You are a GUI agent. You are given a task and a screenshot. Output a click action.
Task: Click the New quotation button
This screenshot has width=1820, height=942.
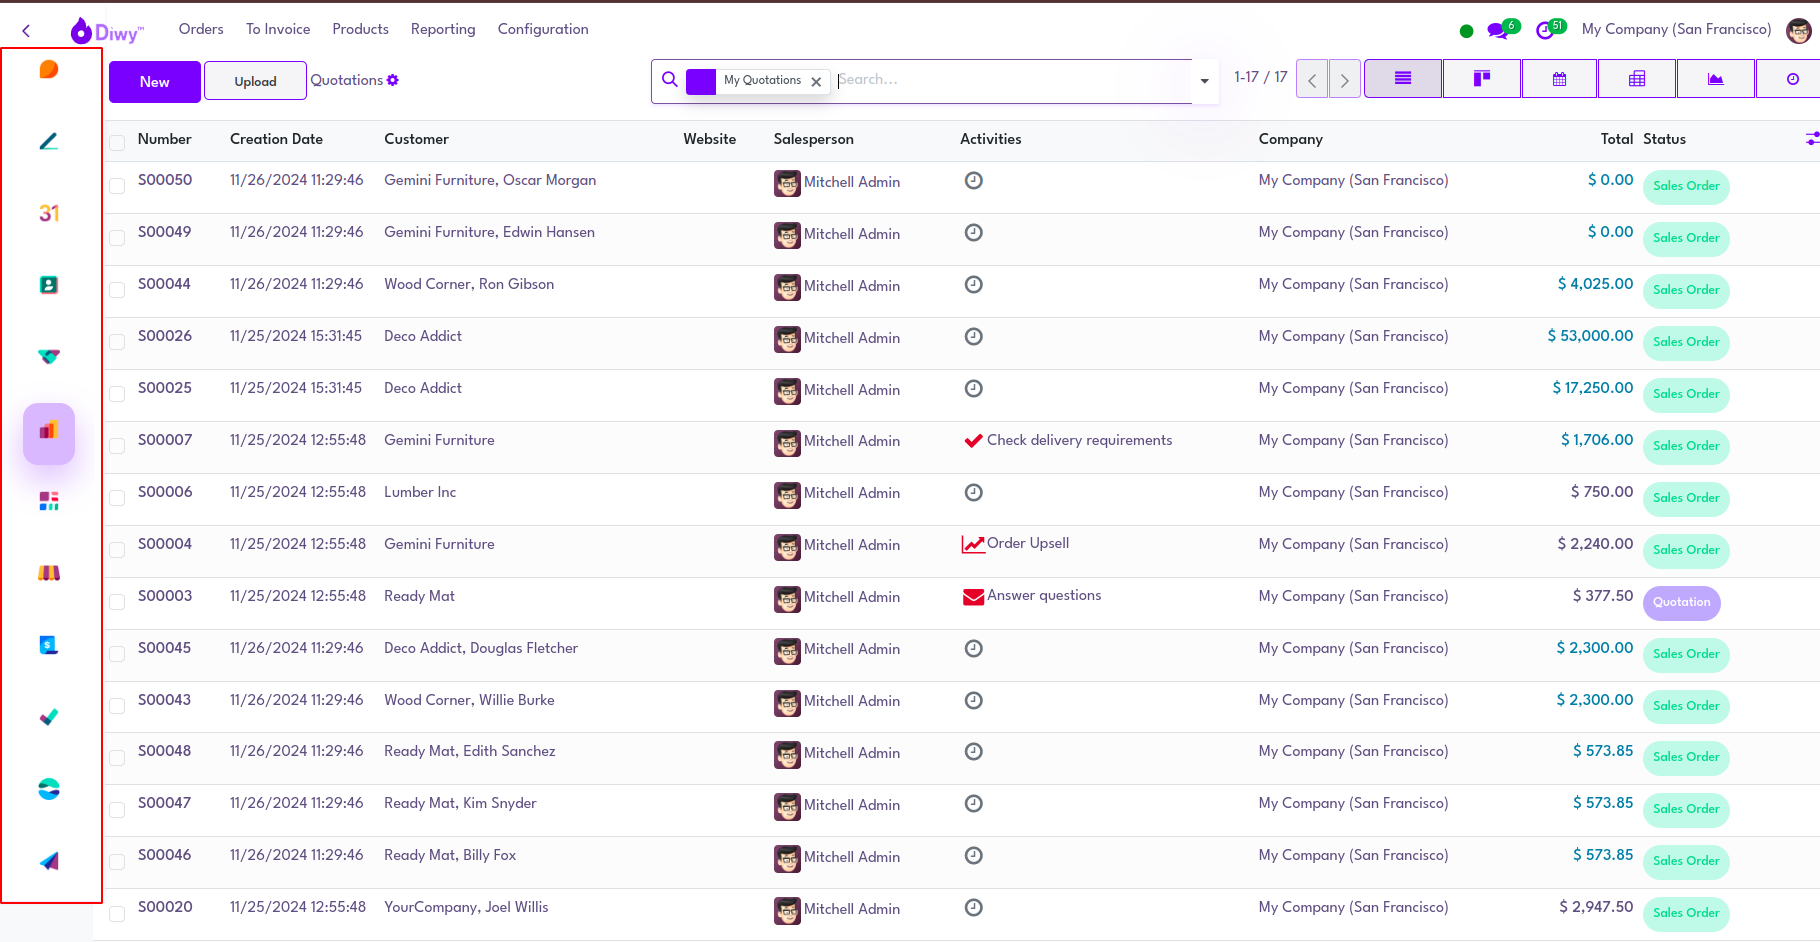click(x=154, y=82)
